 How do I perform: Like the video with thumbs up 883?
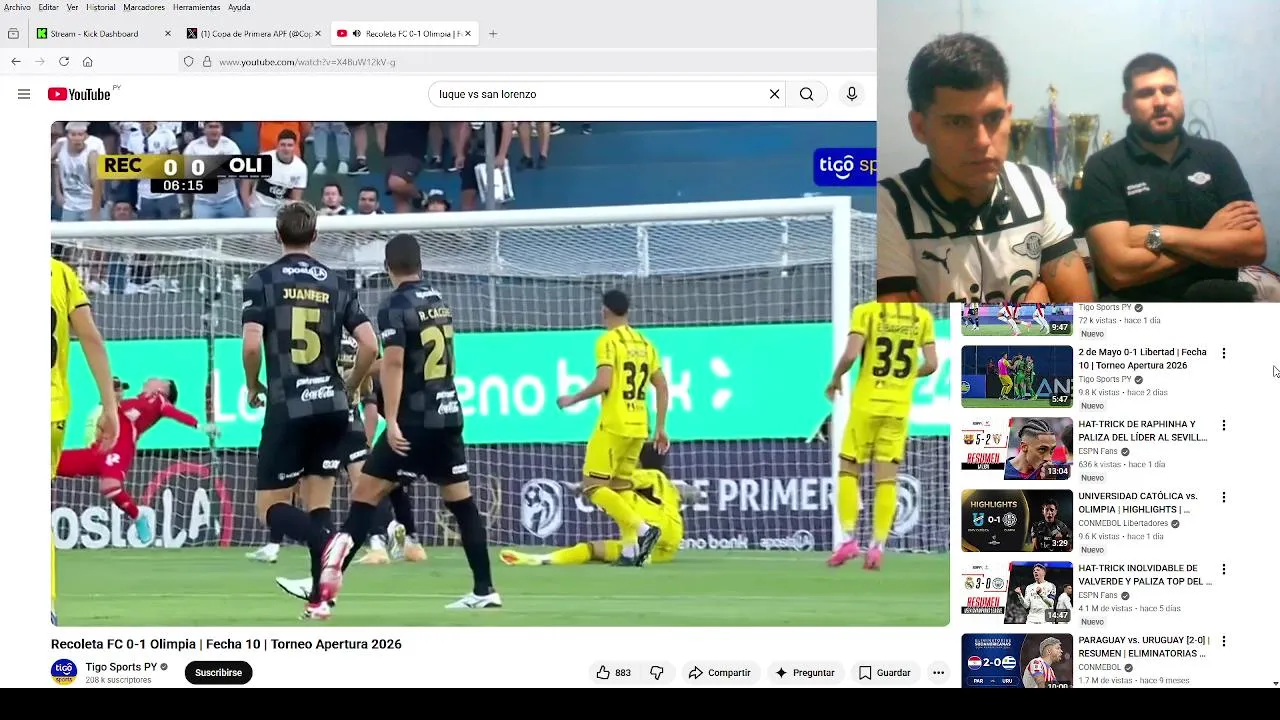pyautogui.click(x=613, y=673)
